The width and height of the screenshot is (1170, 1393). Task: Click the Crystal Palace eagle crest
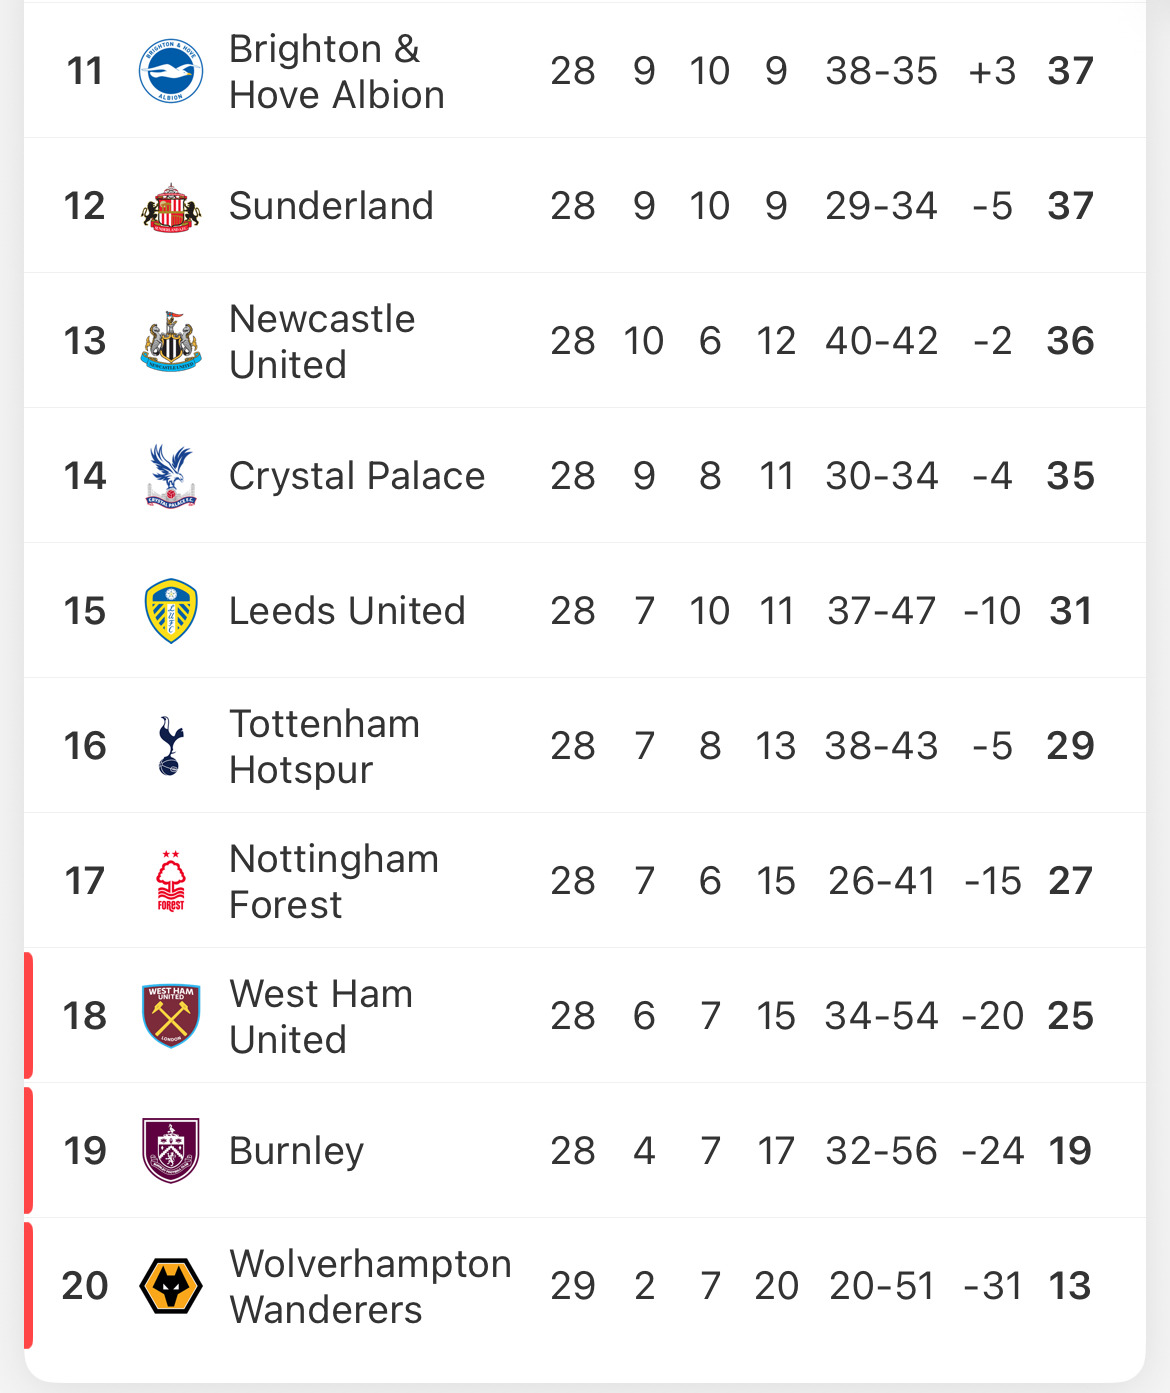click(x=171, y=476)
